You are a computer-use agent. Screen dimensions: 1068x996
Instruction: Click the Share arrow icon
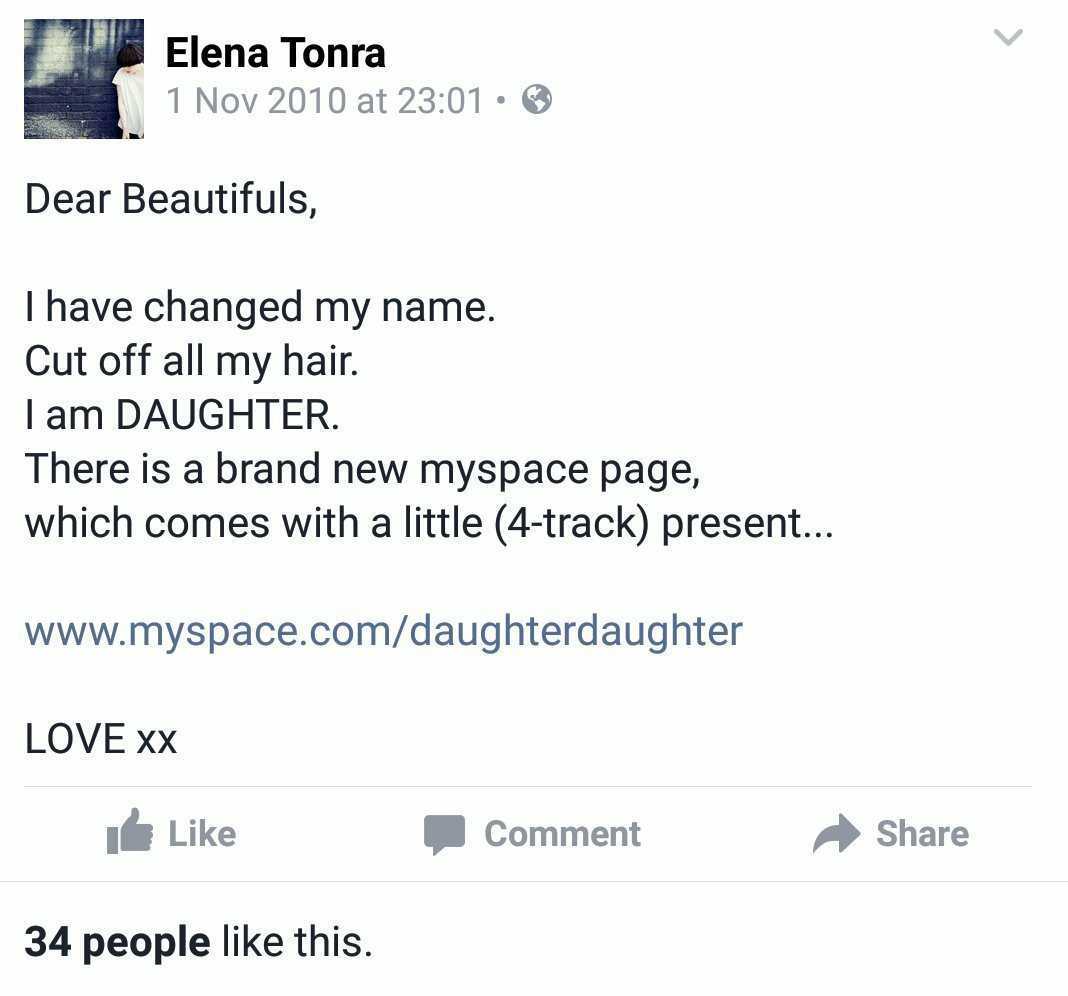[x=836, y=834]
